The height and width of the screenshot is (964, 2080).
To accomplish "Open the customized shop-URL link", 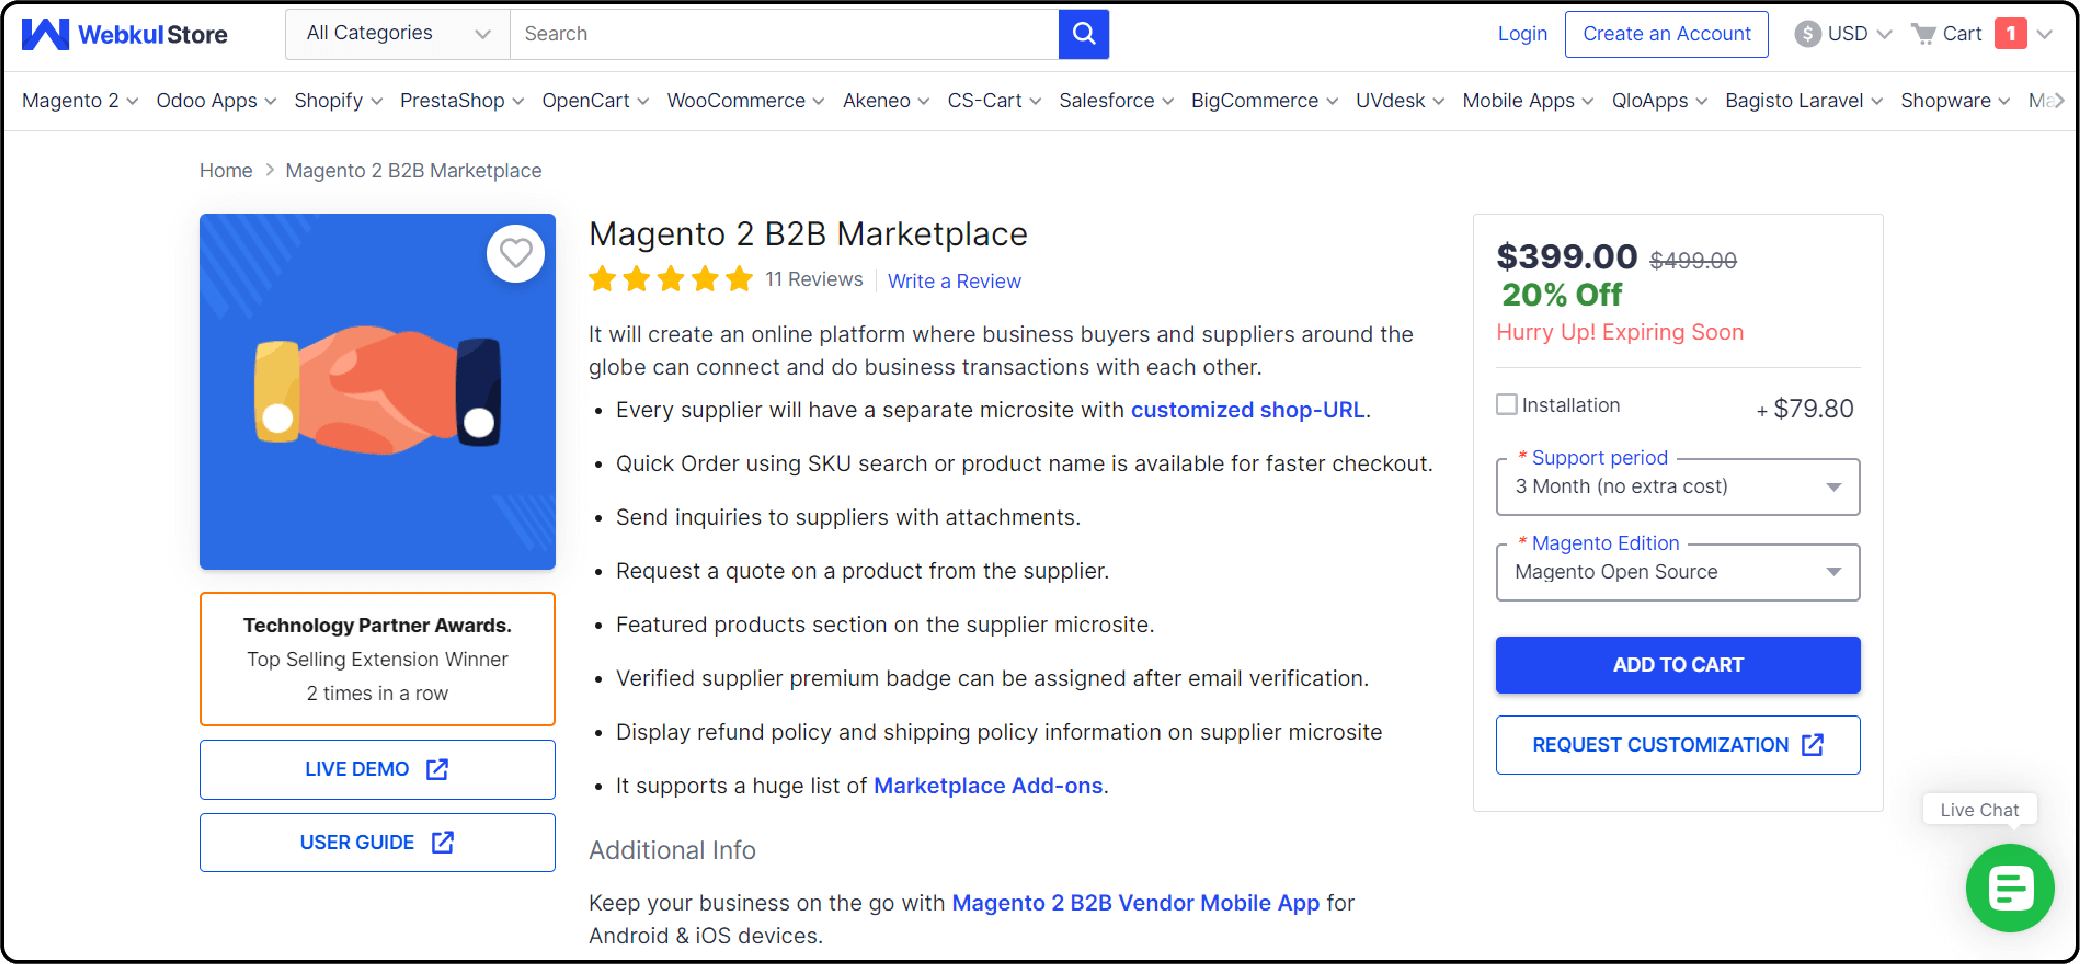I will [1248, 410].
